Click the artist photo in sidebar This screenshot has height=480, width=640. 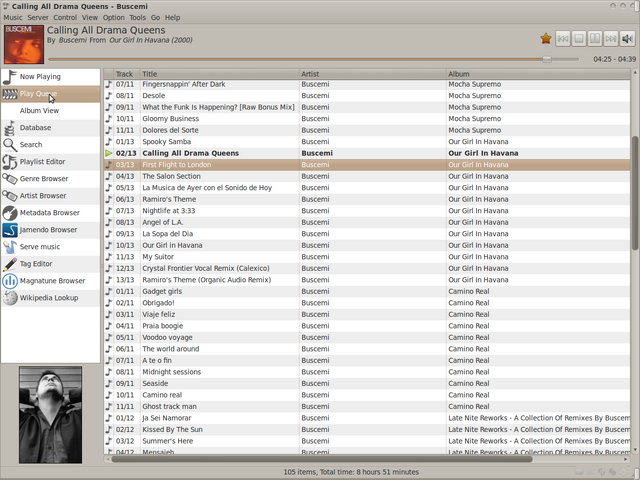click(x=51, y=415)
